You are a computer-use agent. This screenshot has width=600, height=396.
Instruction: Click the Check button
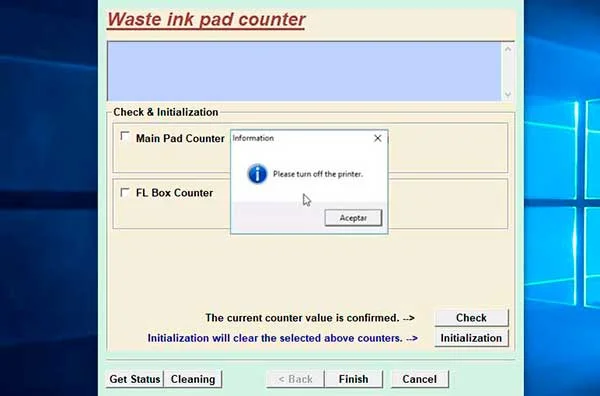click(471, 318)
